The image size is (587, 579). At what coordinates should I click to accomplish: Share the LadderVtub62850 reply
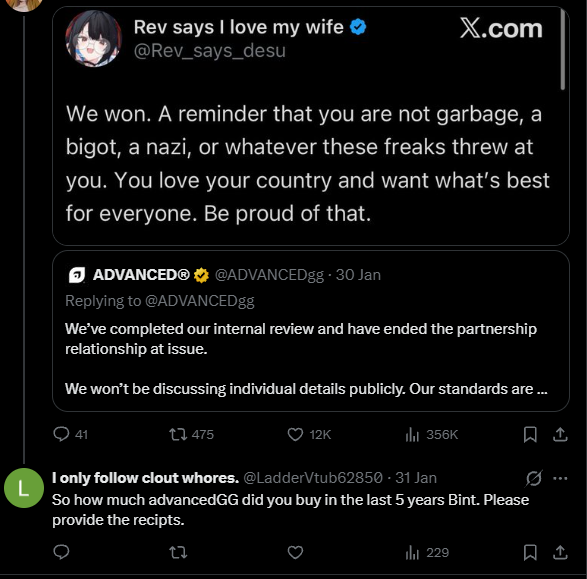(560, 552)
